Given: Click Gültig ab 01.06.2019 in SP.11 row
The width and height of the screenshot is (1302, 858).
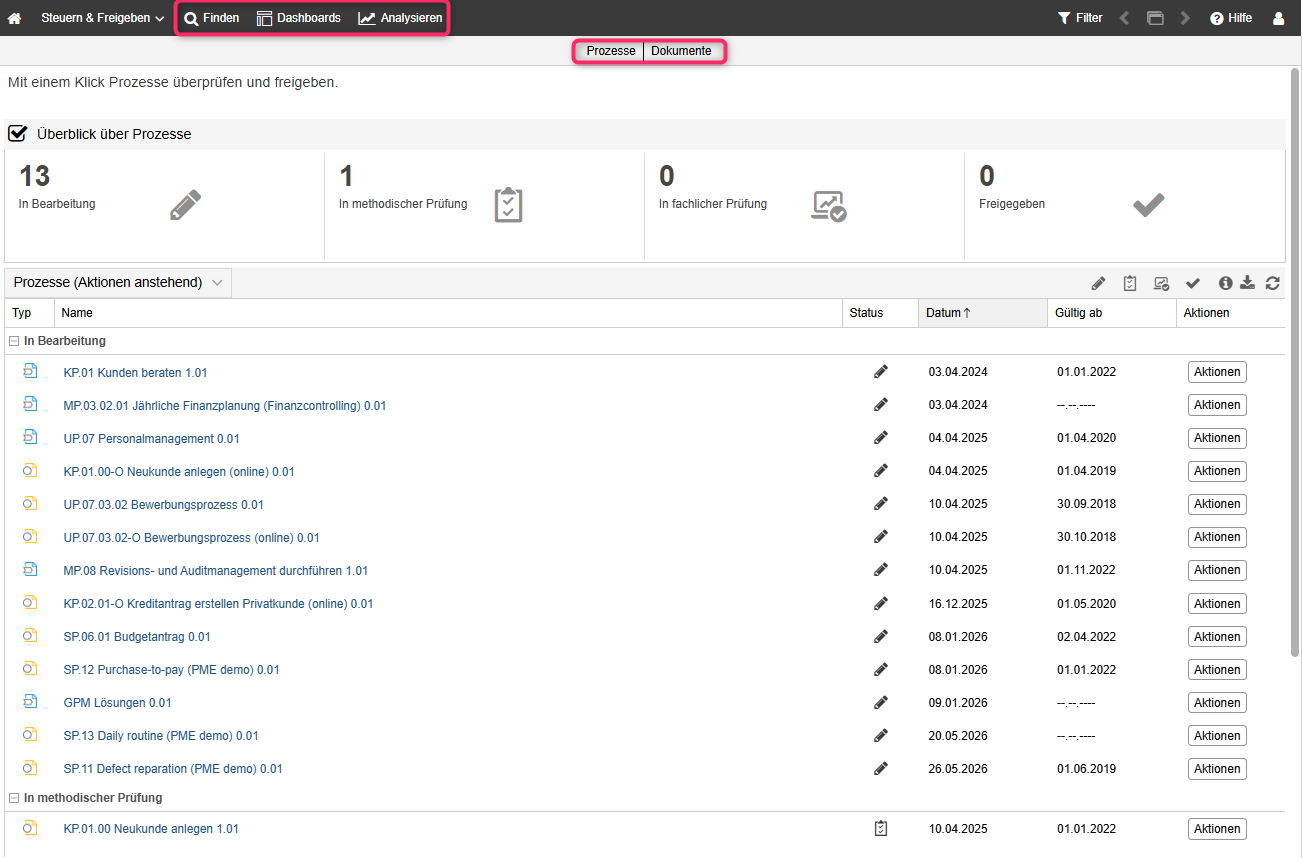Looking at the screenshot, I should [1087, 769].
